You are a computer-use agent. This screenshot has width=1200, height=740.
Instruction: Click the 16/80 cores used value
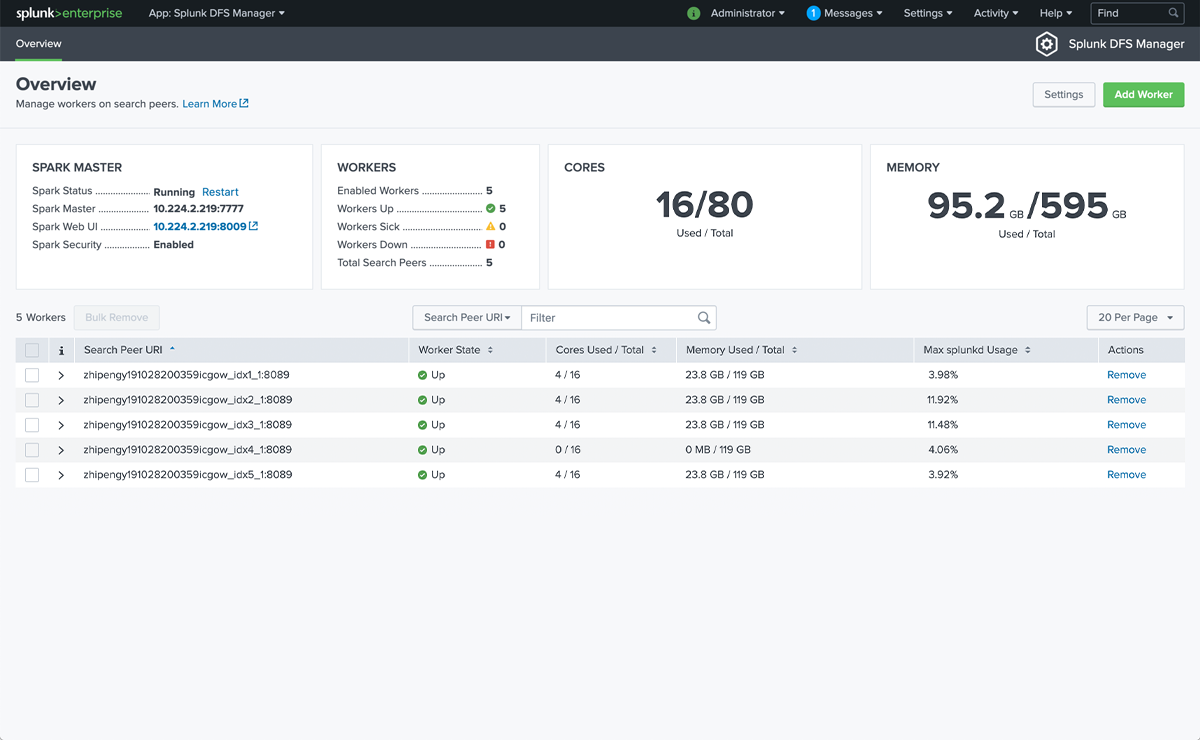click(705, 205)
